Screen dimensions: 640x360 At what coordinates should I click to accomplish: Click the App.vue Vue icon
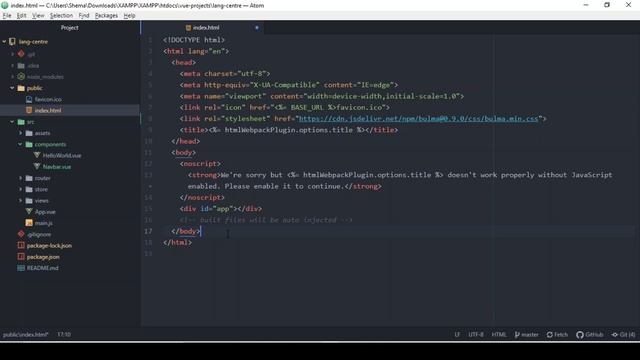pos(29,211)
